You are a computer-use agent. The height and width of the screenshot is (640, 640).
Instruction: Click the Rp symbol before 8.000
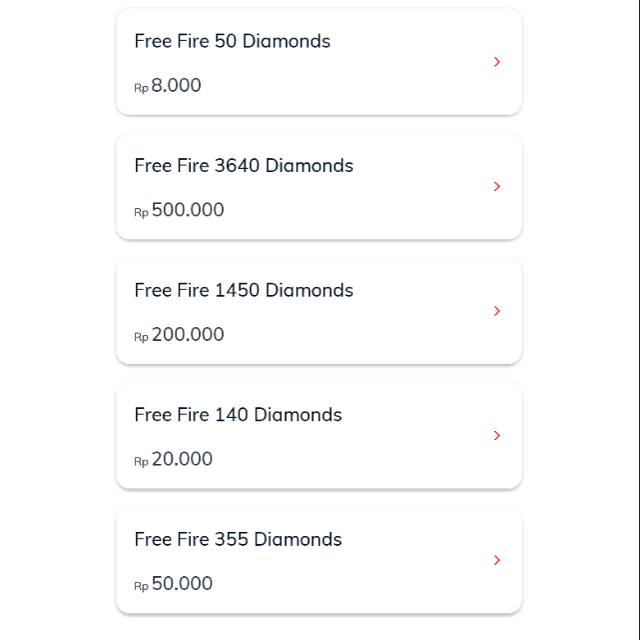(141, 88)
